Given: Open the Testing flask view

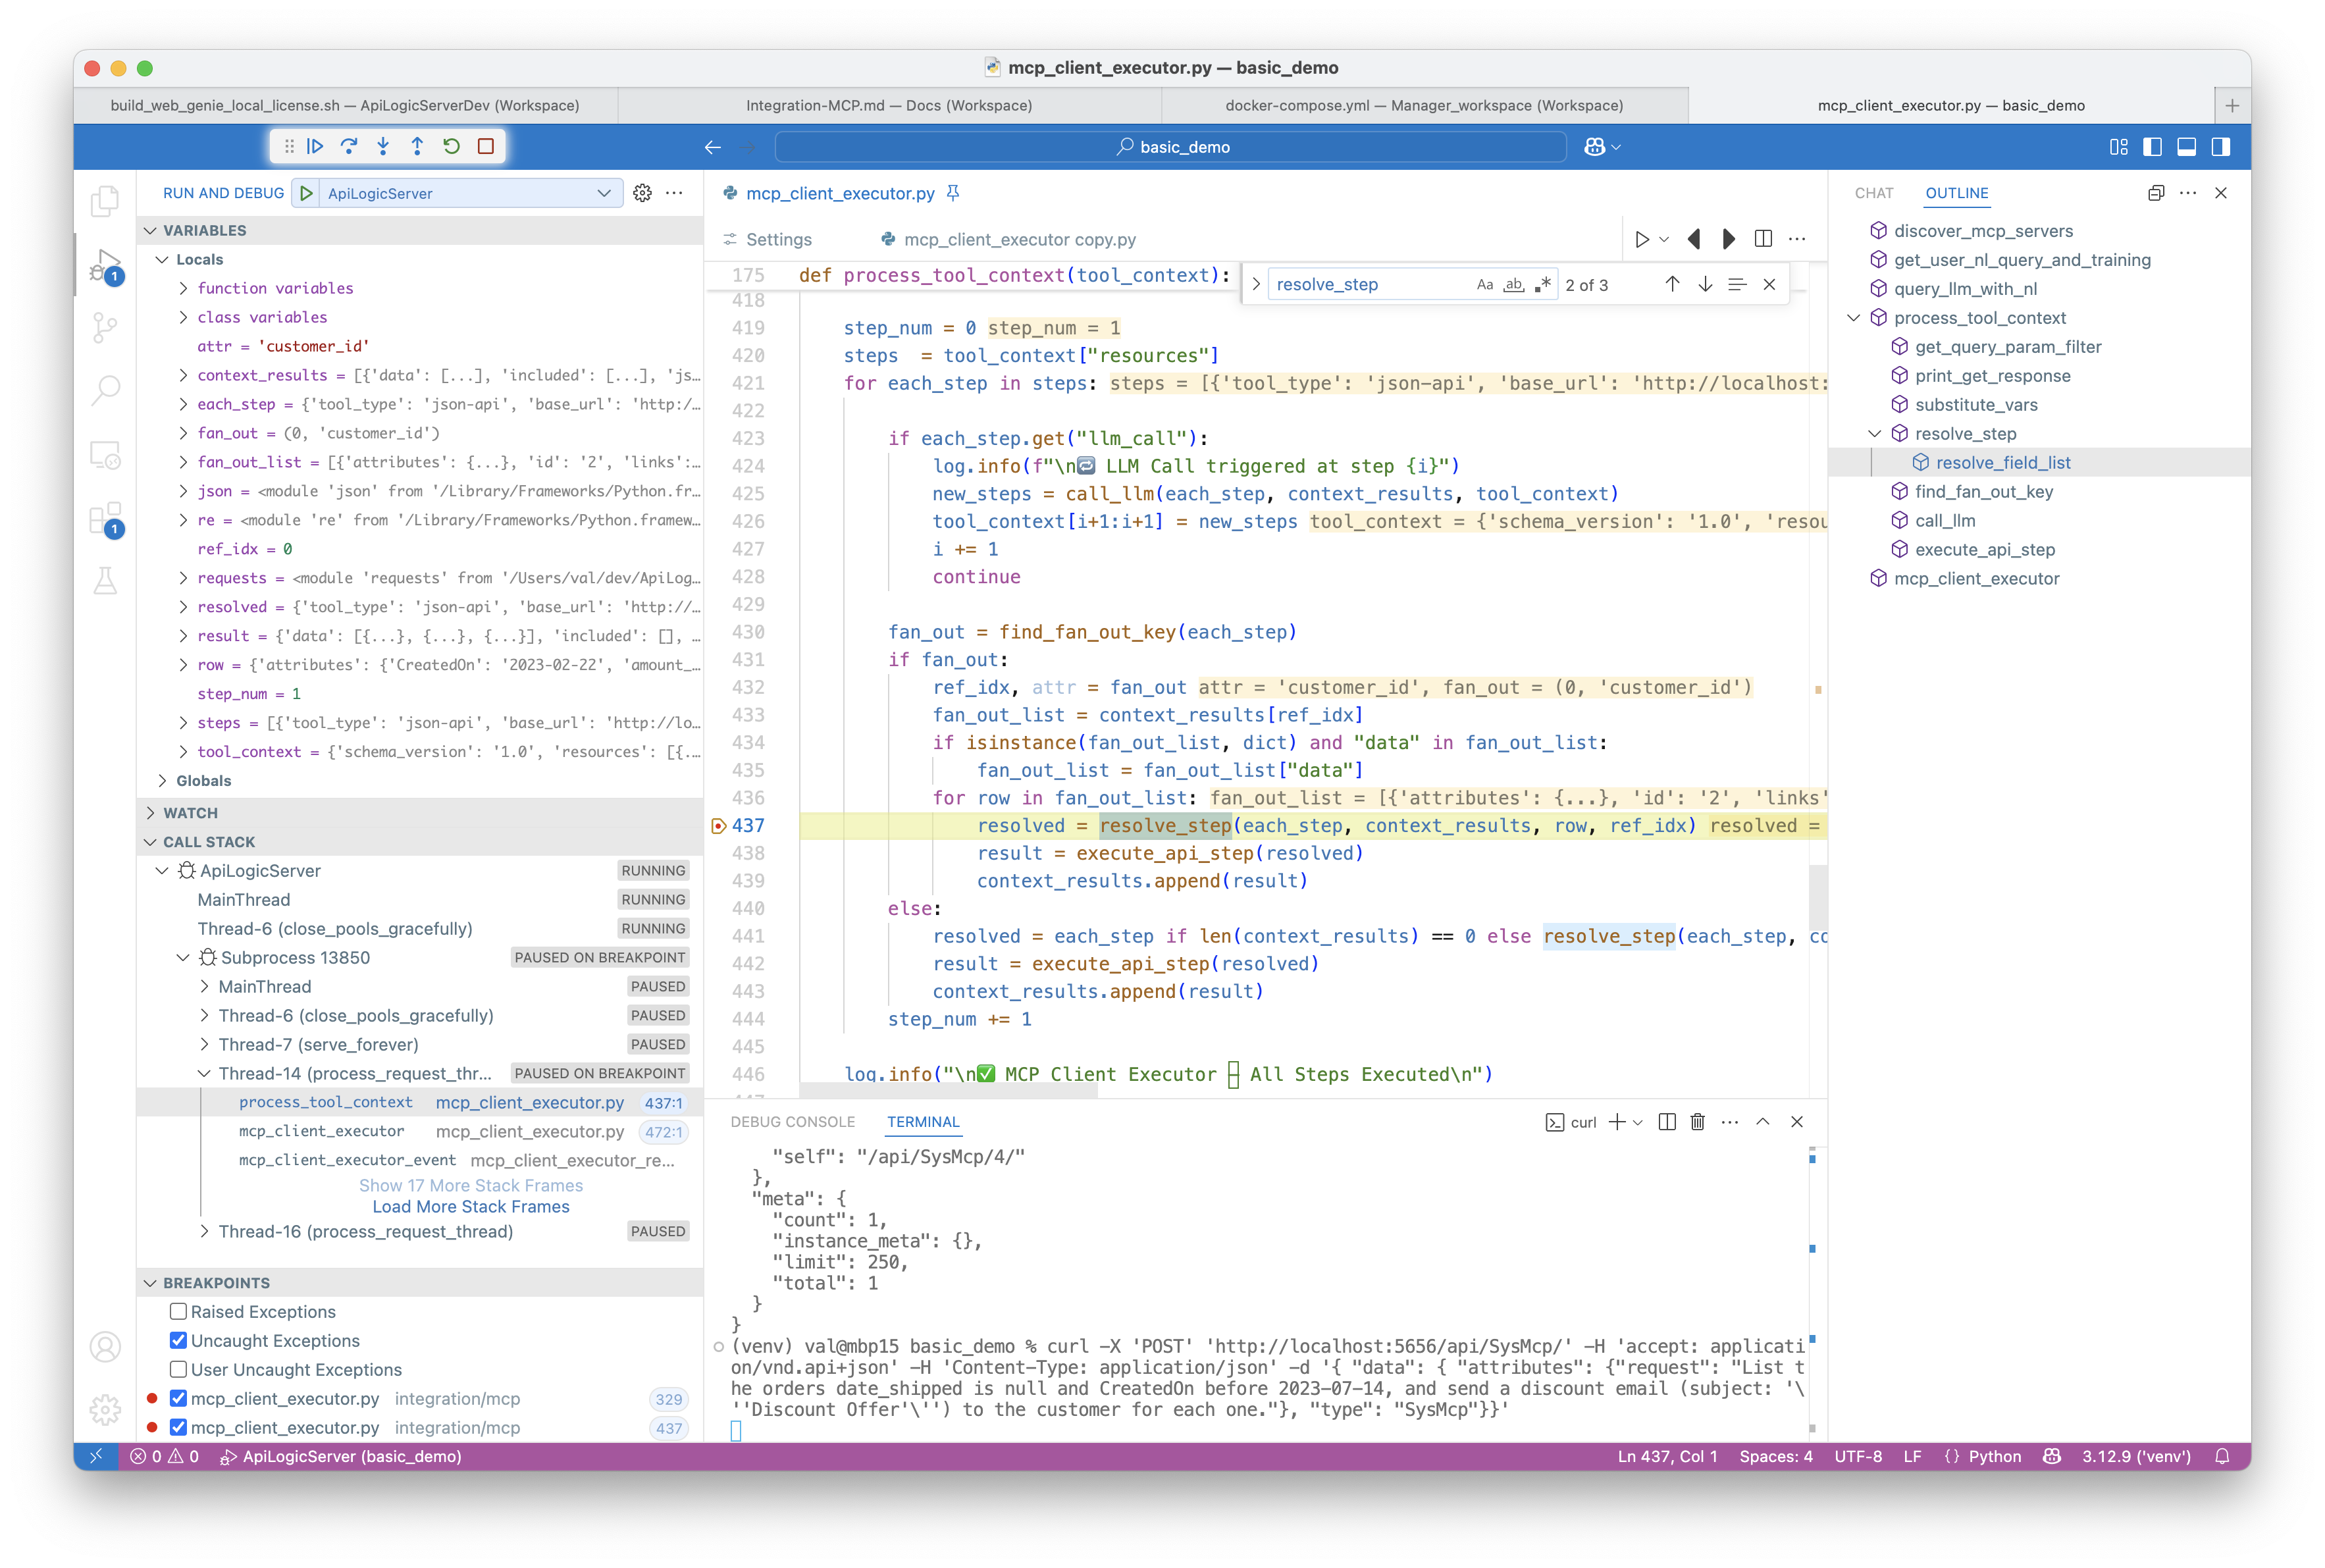Looking at the screenshot, I should 105,581.
